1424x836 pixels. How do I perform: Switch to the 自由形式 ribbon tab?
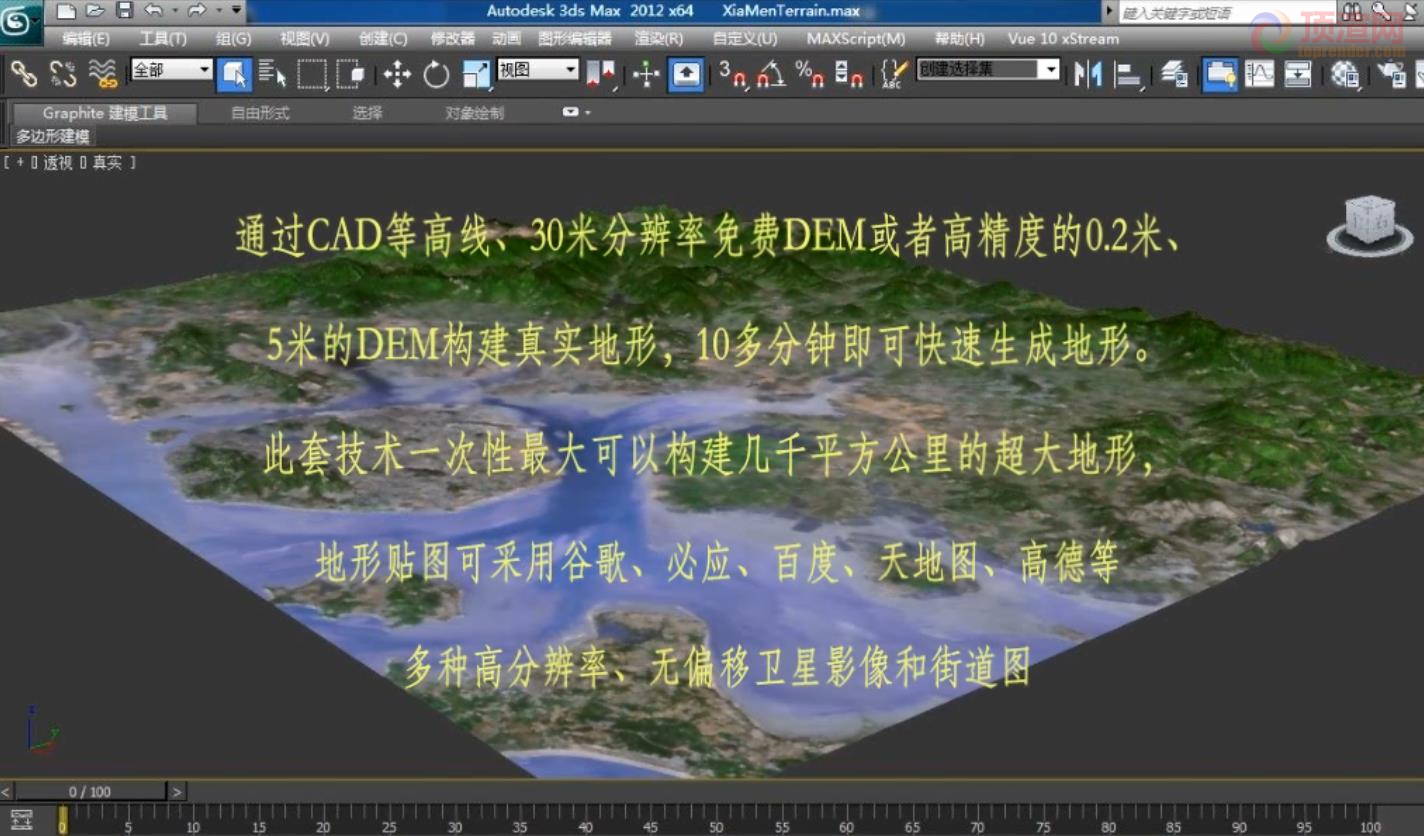(260, 113)
